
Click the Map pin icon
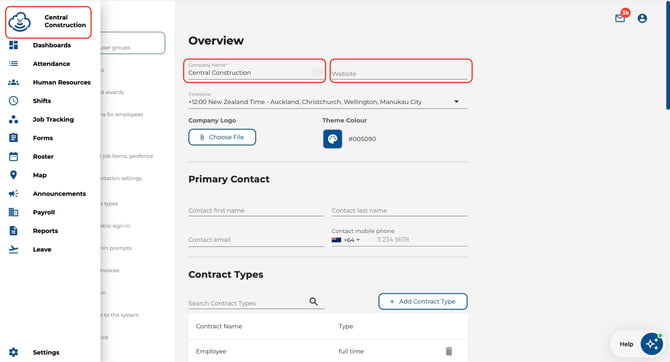14,175
